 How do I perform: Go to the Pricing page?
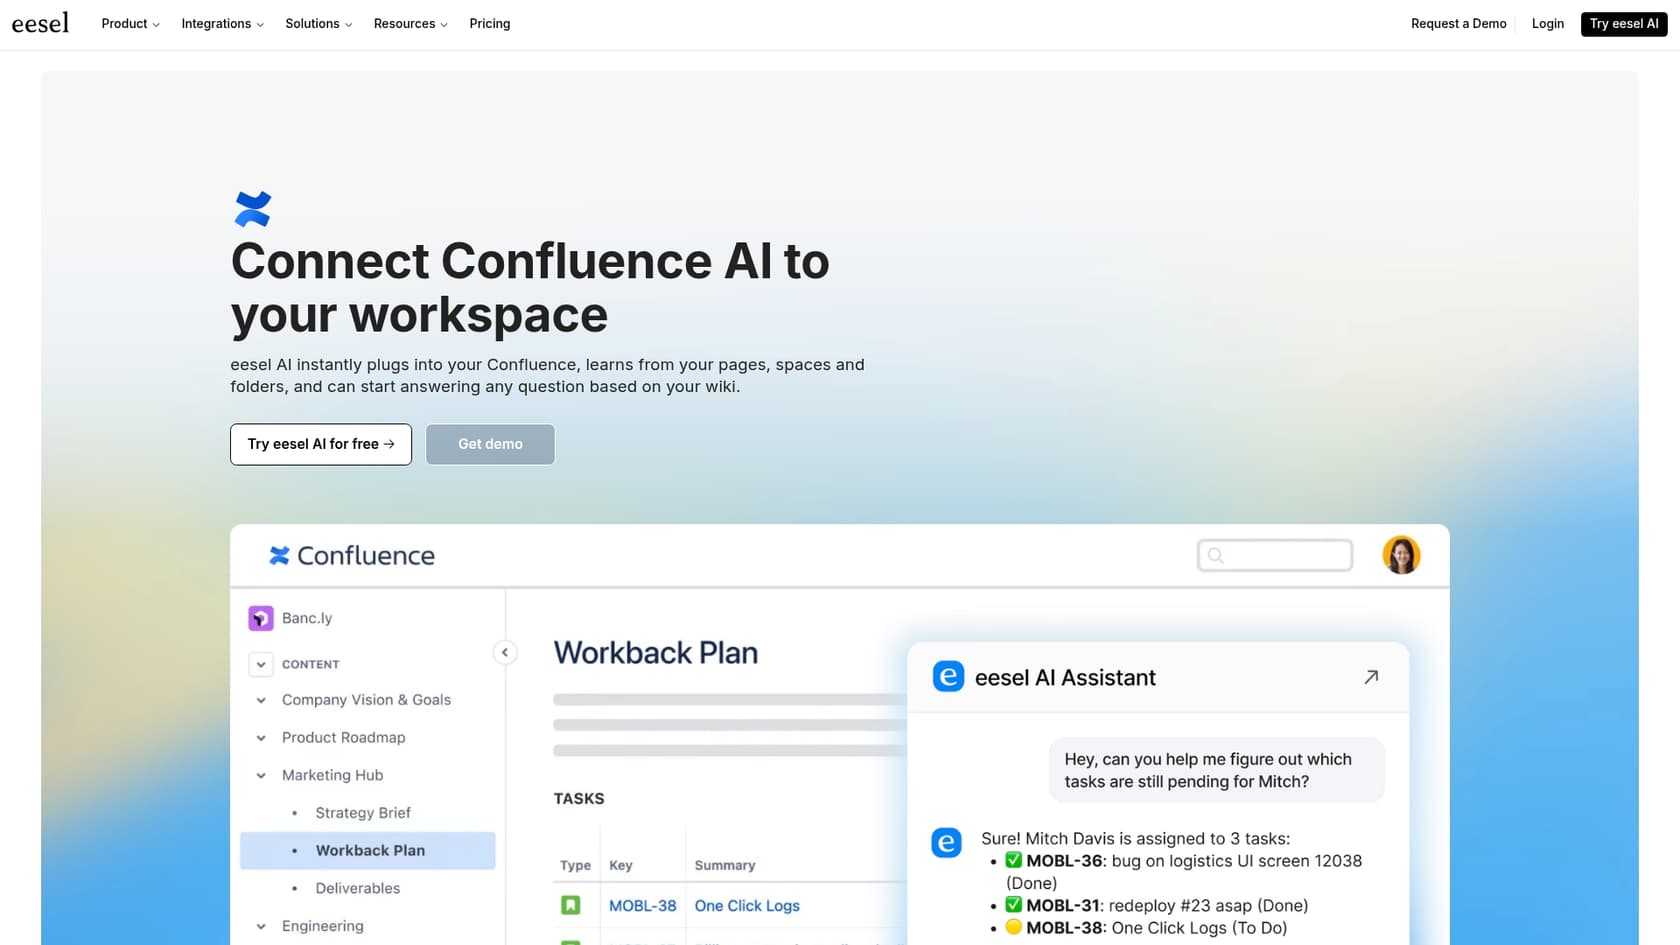[489, 23]
